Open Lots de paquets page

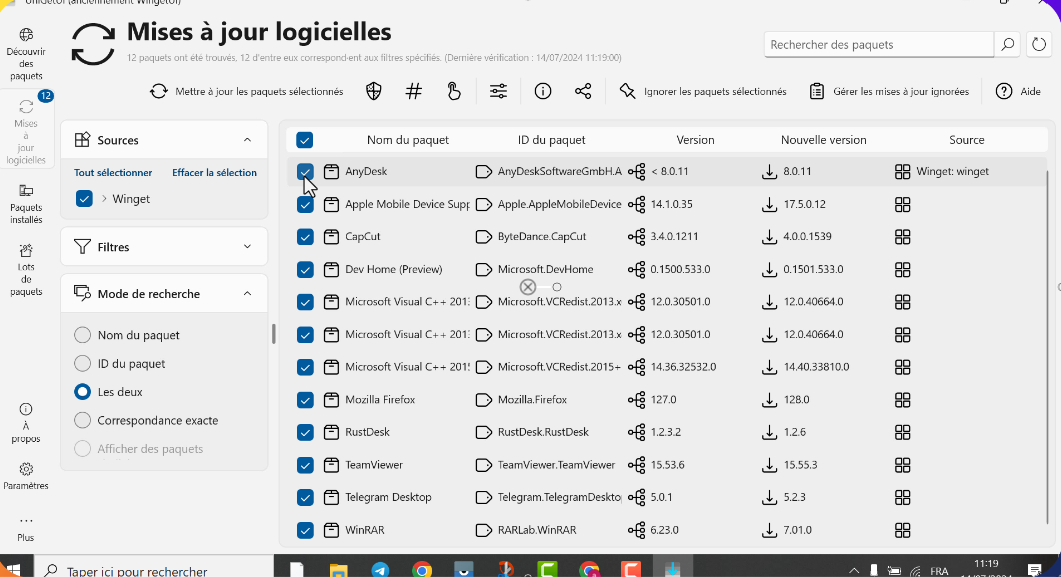(x=26, y=270)
